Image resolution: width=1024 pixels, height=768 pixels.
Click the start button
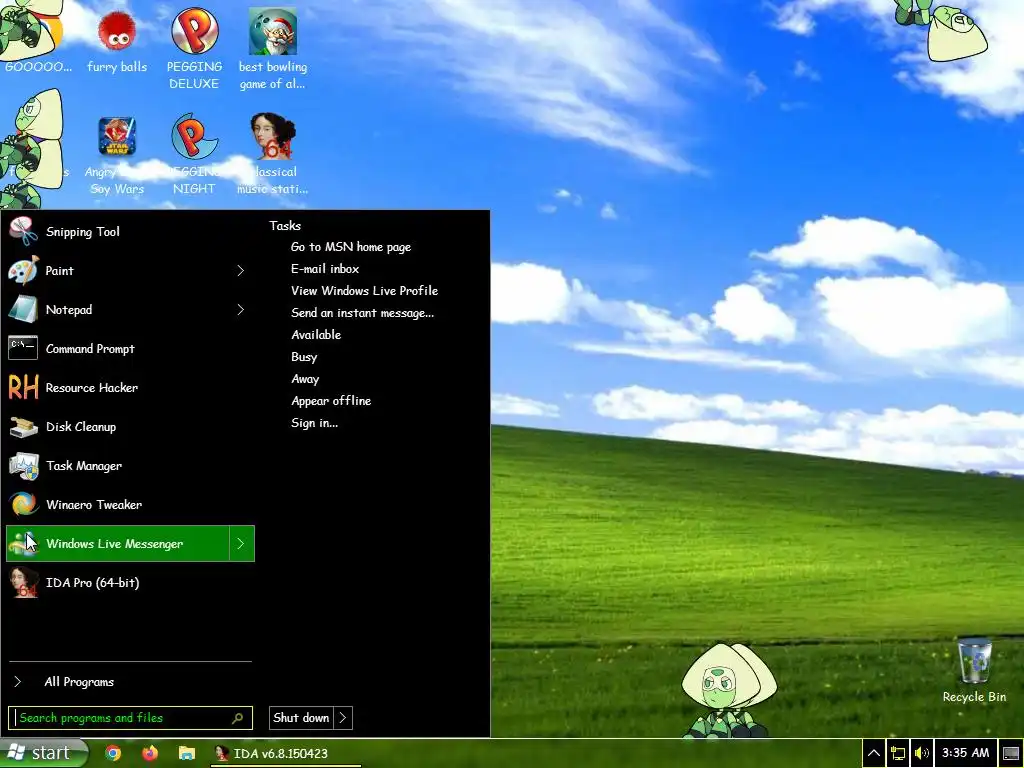tap(43, 753)
